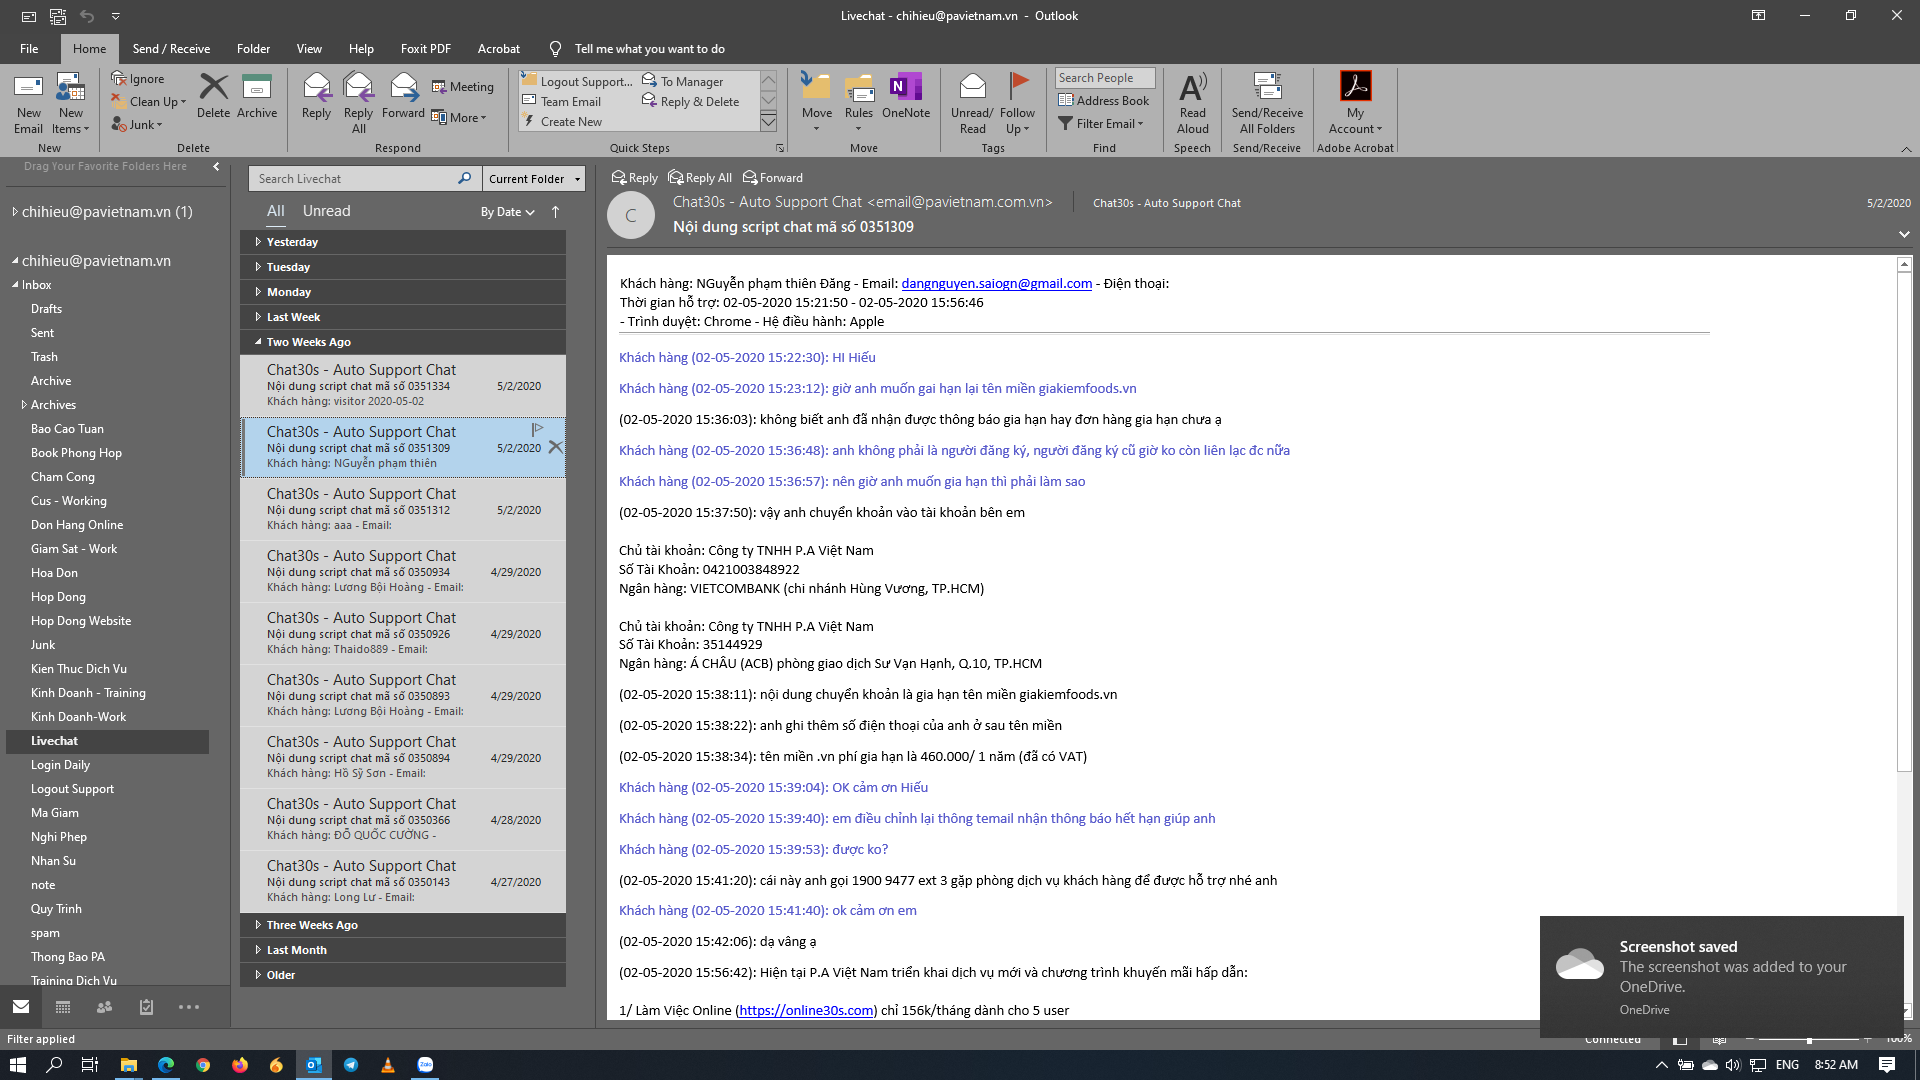Click the Delete icon in the ribbon
Viewport: 1920px width, 1080px height.
tap(213, 96)
